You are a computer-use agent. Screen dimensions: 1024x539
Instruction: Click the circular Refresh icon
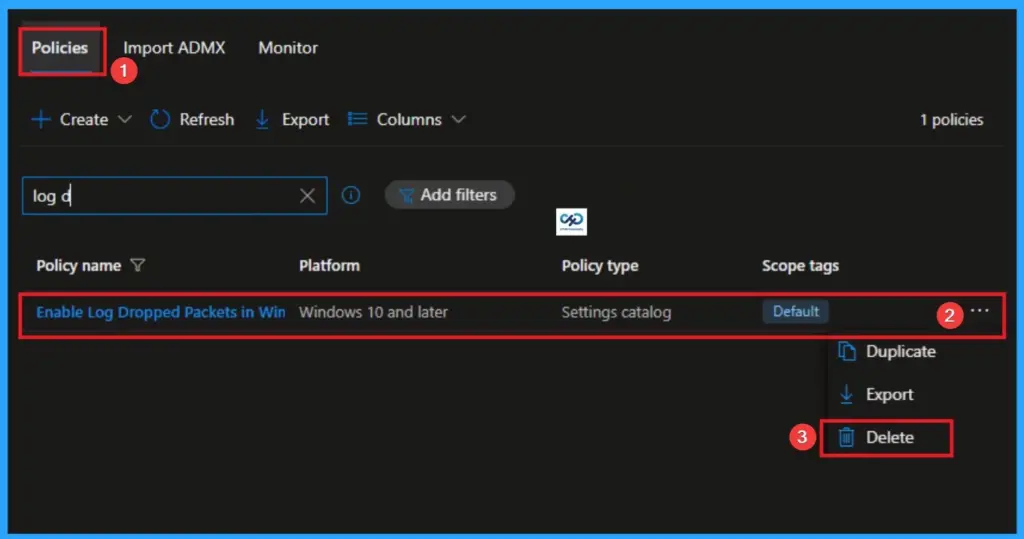159,120
